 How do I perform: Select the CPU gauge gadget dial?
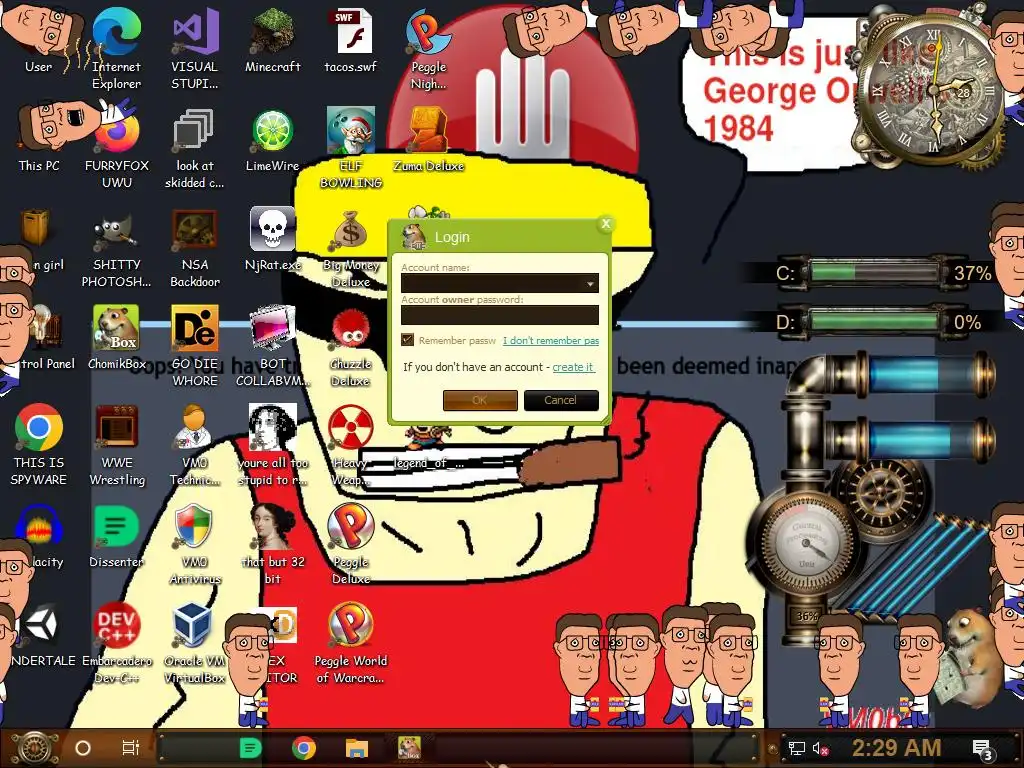[x=807, y=543]
